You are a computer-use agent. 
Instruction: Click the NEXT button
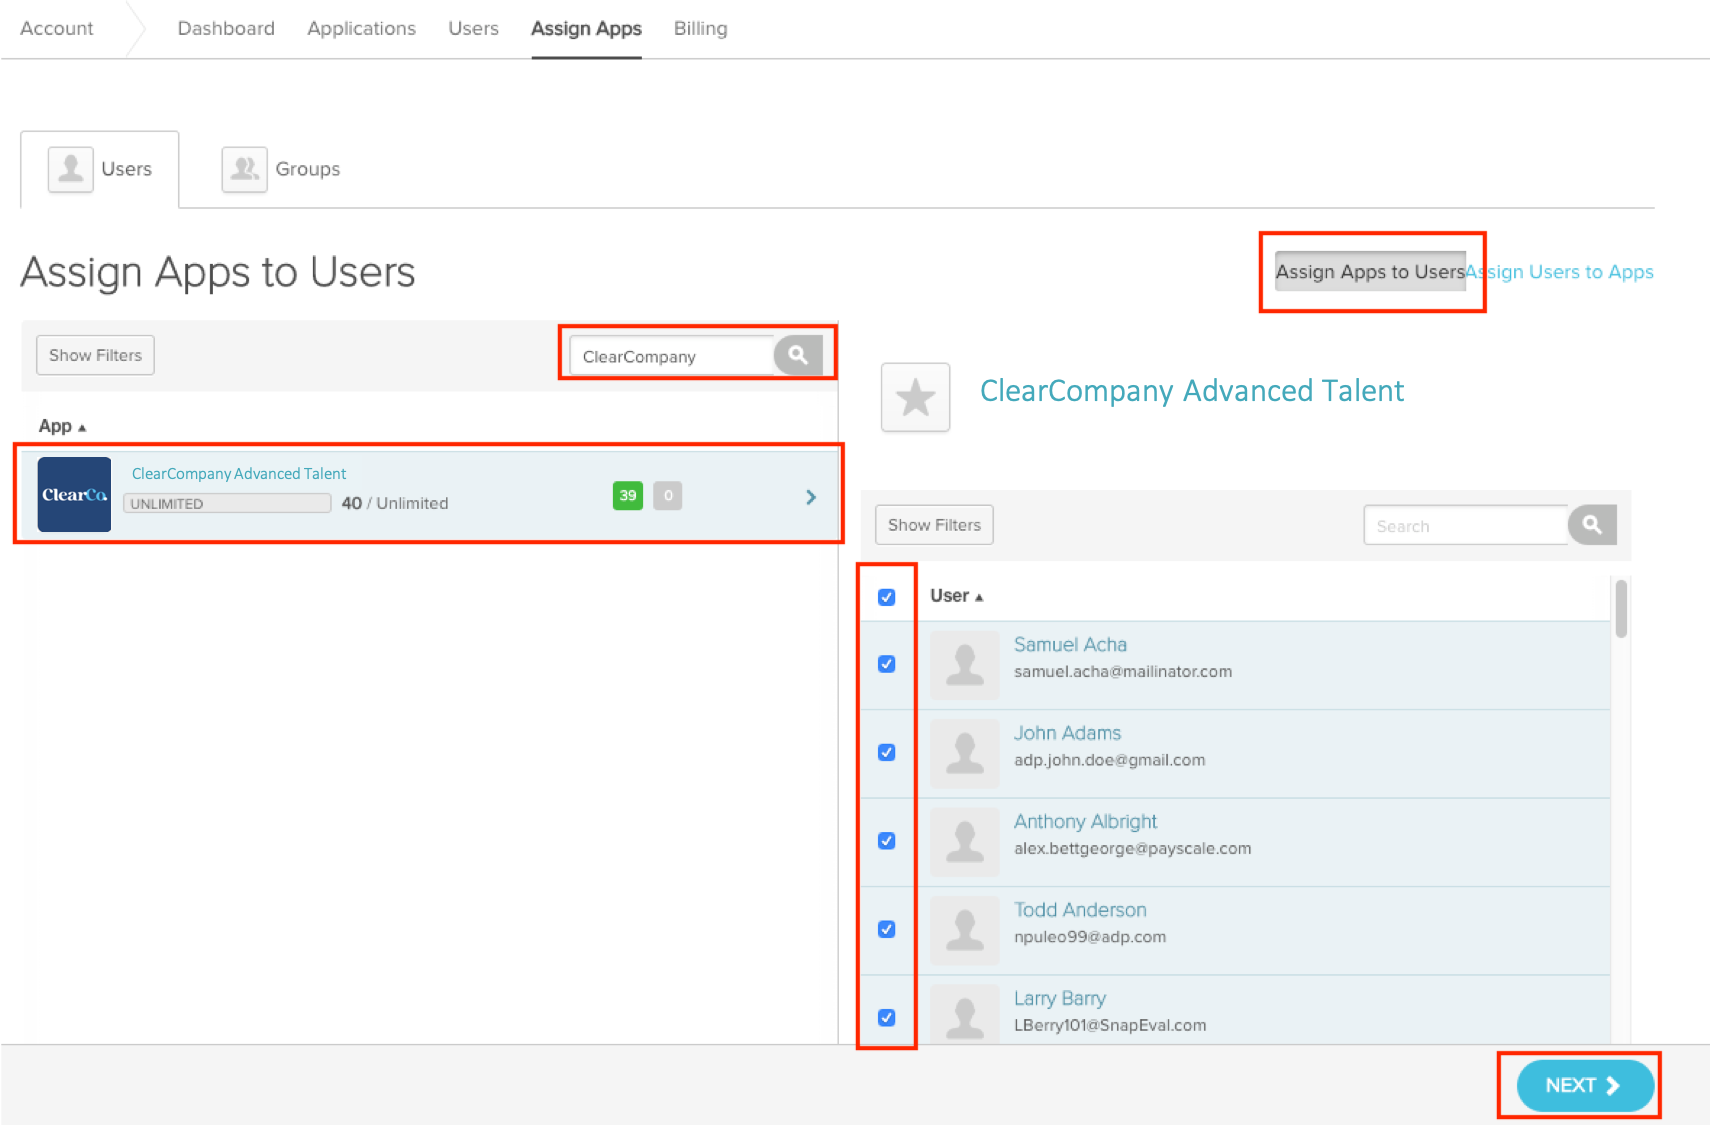tap(1585, 1085)
